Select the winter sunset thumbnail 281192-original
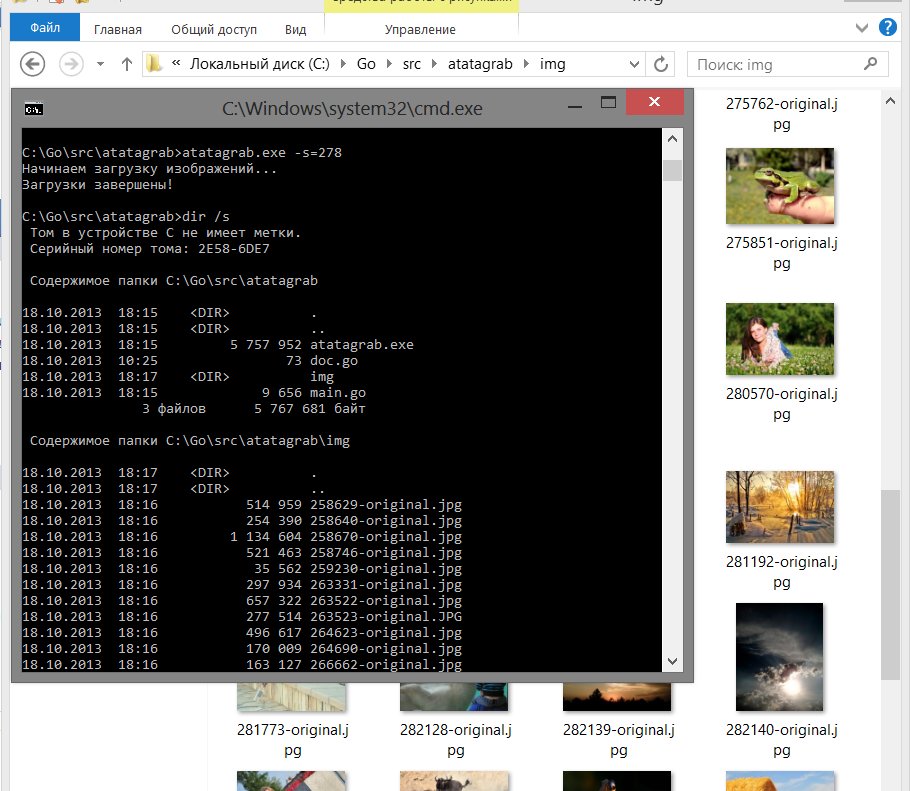Image resolution: width=910 pixels, height=791 pixels. (780, 507)
